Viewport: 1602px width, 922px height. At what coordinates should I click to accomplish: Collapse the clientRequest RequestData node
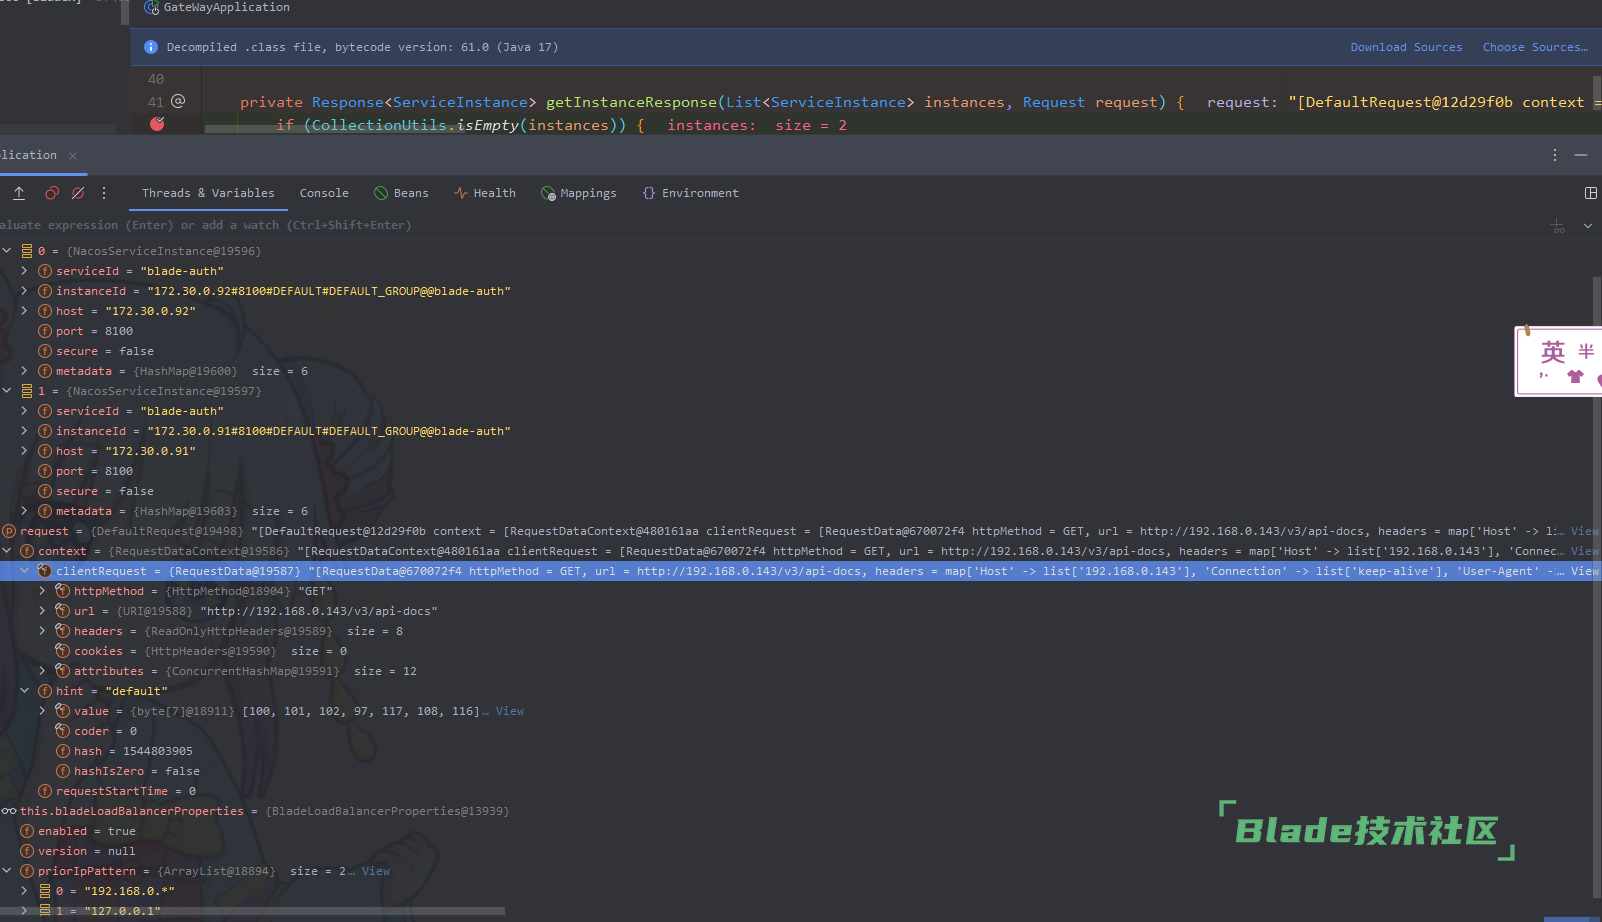(x=24, y=571)
